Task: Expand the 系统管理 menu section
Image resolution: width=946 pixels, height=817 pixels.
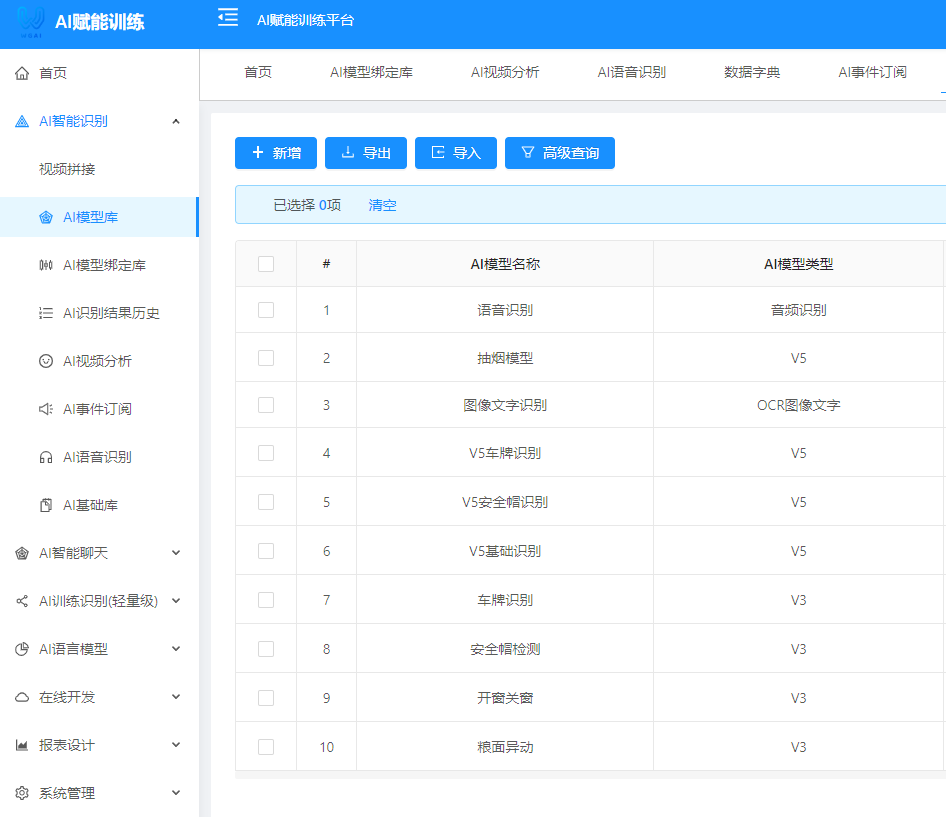Action: (x=176, y=792)
